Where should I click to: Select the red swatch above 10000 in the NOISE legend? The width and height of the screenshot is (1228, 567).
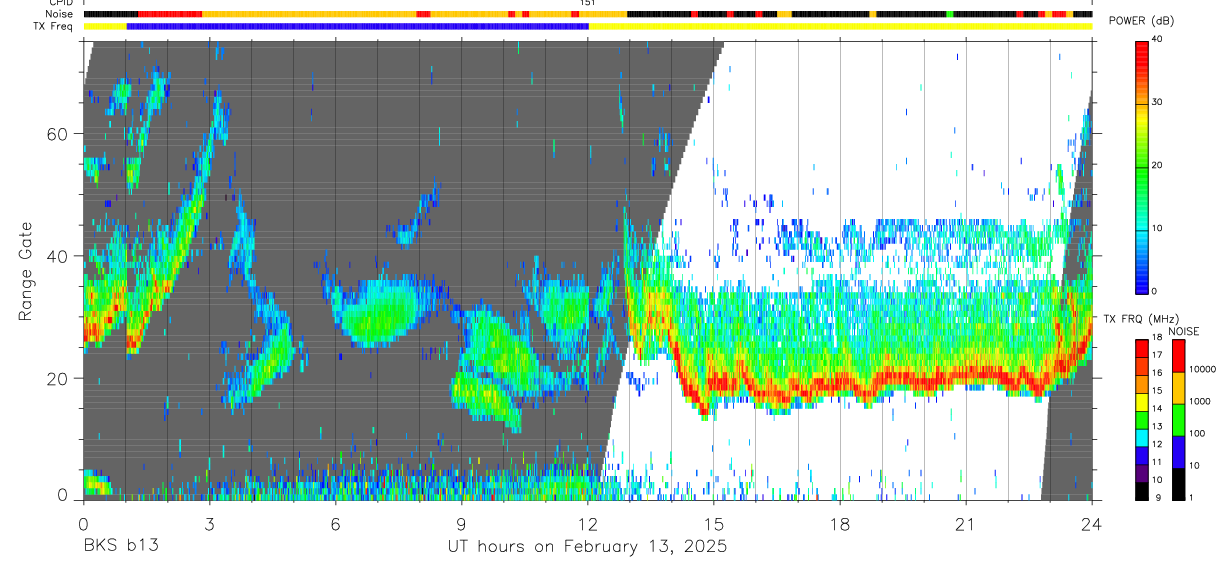pyautogui.click(x=1178, y=356)
